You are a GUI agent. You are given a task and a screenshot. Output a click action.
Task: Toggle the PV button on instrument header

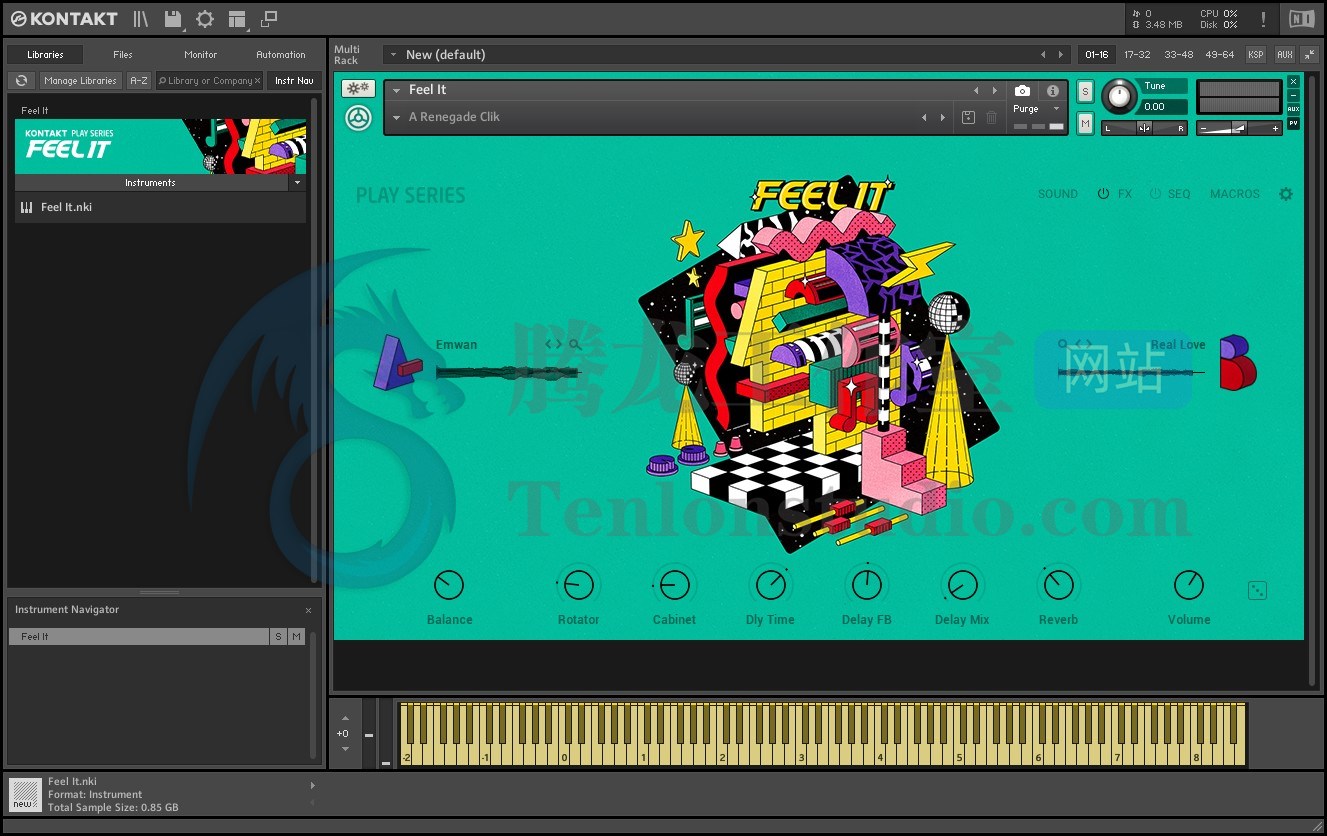(x=1293, y=124)
